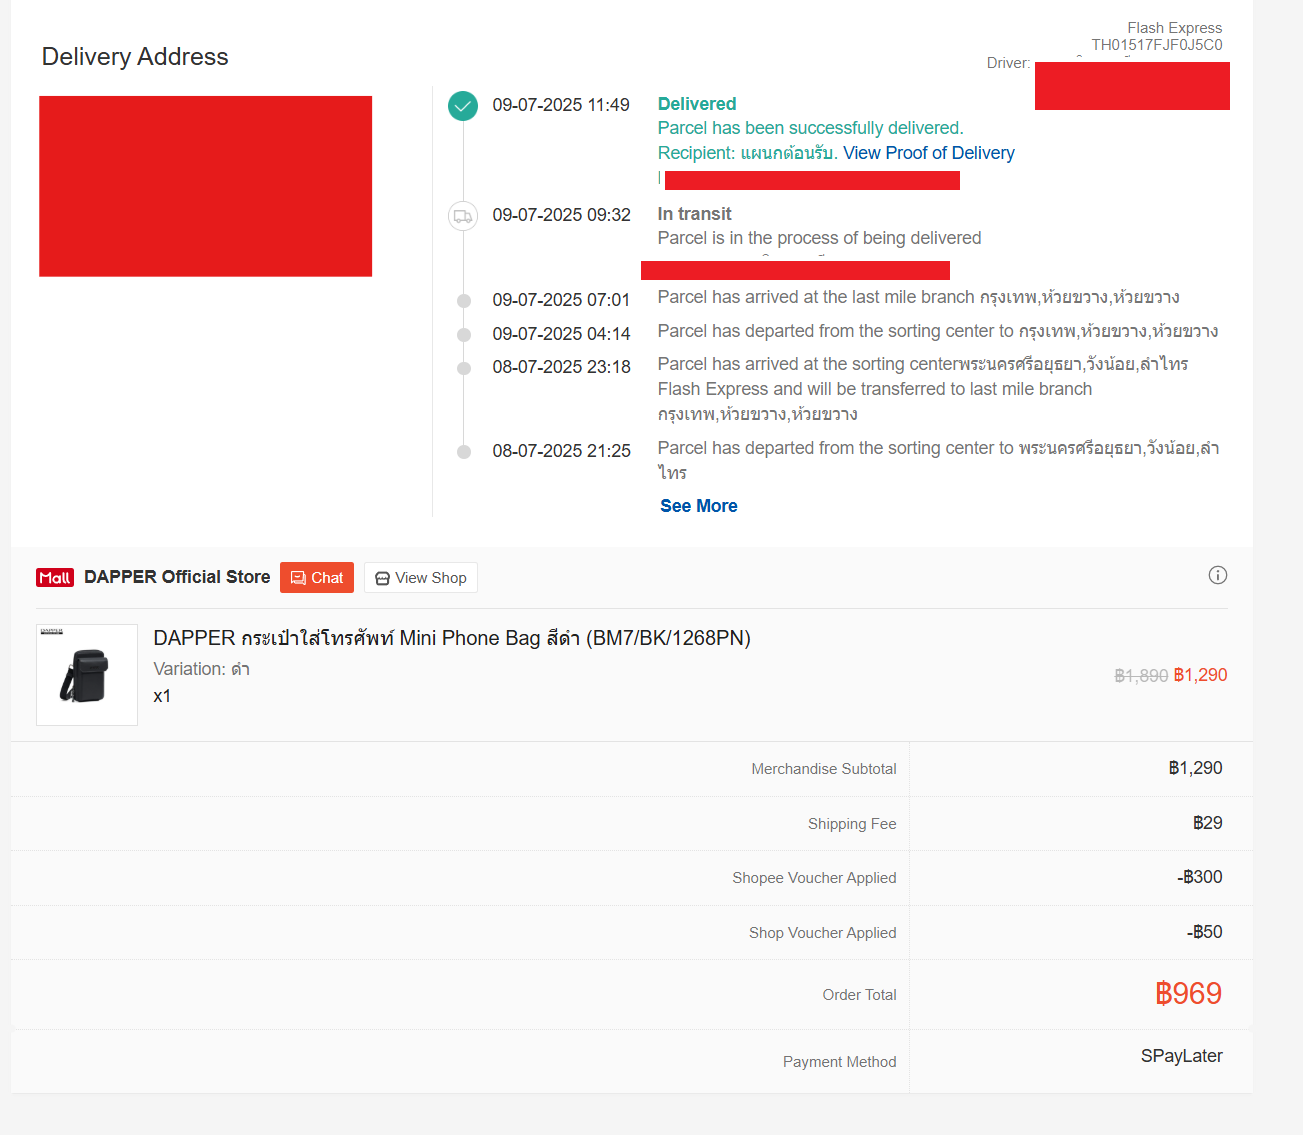Open Chat with DAPPER Official Store
Screen dimensions: 1303x1135
pos(317,578)
